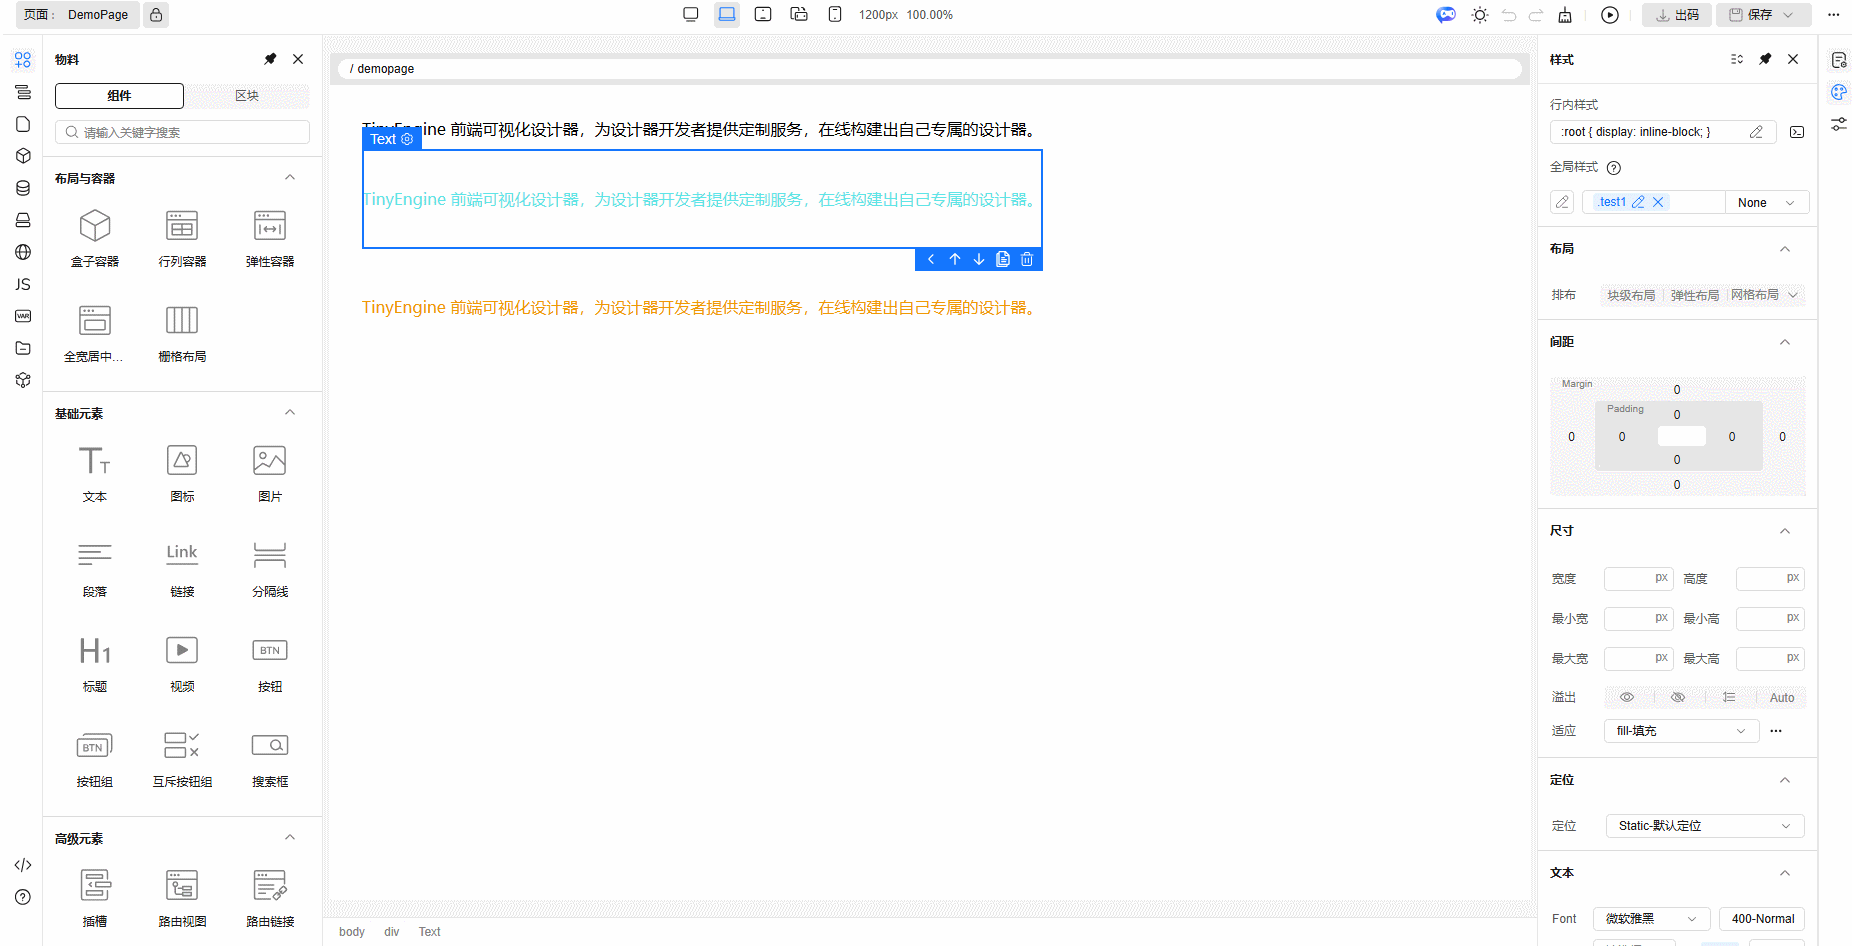
Task: Redo the last canvas action
Action: (x=1536, y=15)
